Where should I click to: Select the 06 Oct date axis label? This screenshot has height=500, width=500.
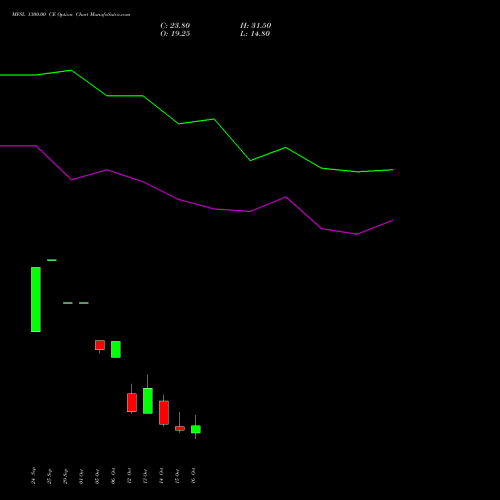[x=113, y=476]
